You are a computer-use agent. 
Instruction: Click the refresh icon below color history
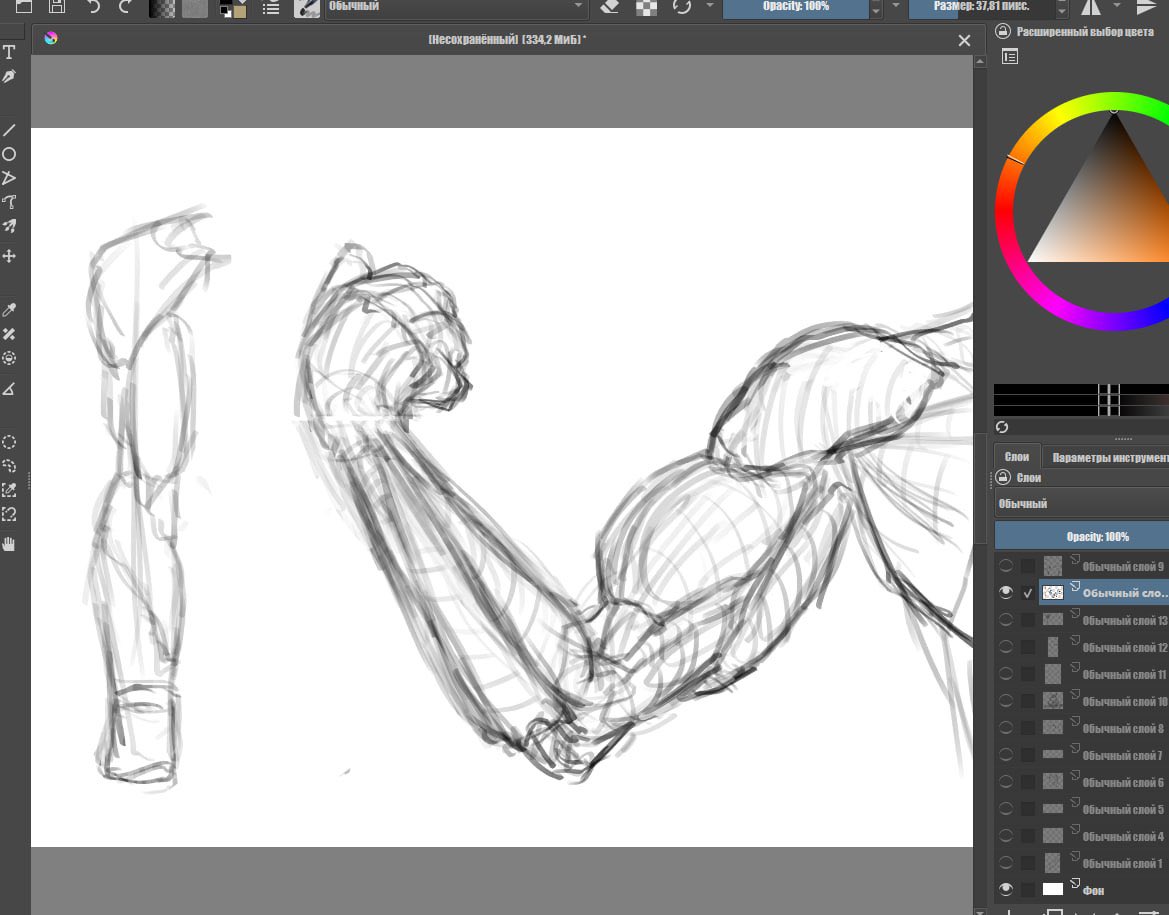[x=1002, y=427]
